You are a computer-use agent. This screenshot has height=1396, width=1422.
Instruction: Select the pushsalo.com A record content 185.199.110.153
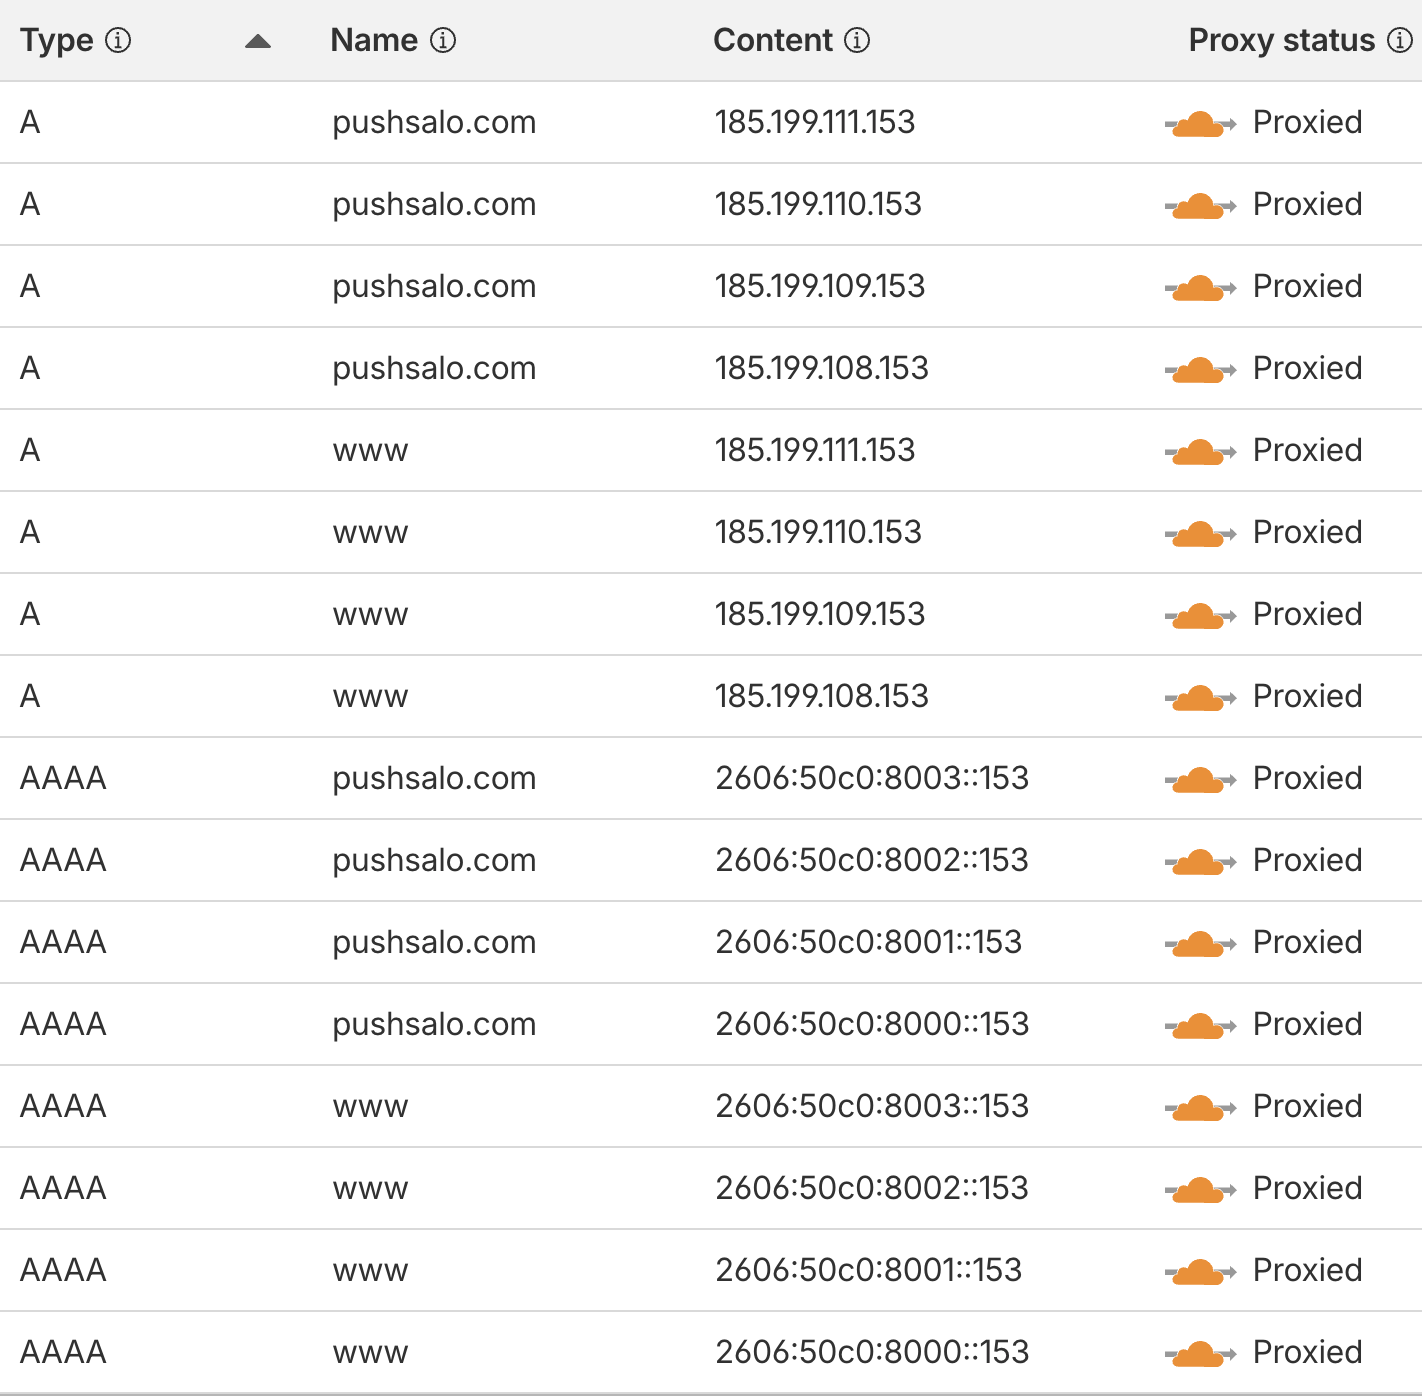pyautogui.click(x=817, y=204)
